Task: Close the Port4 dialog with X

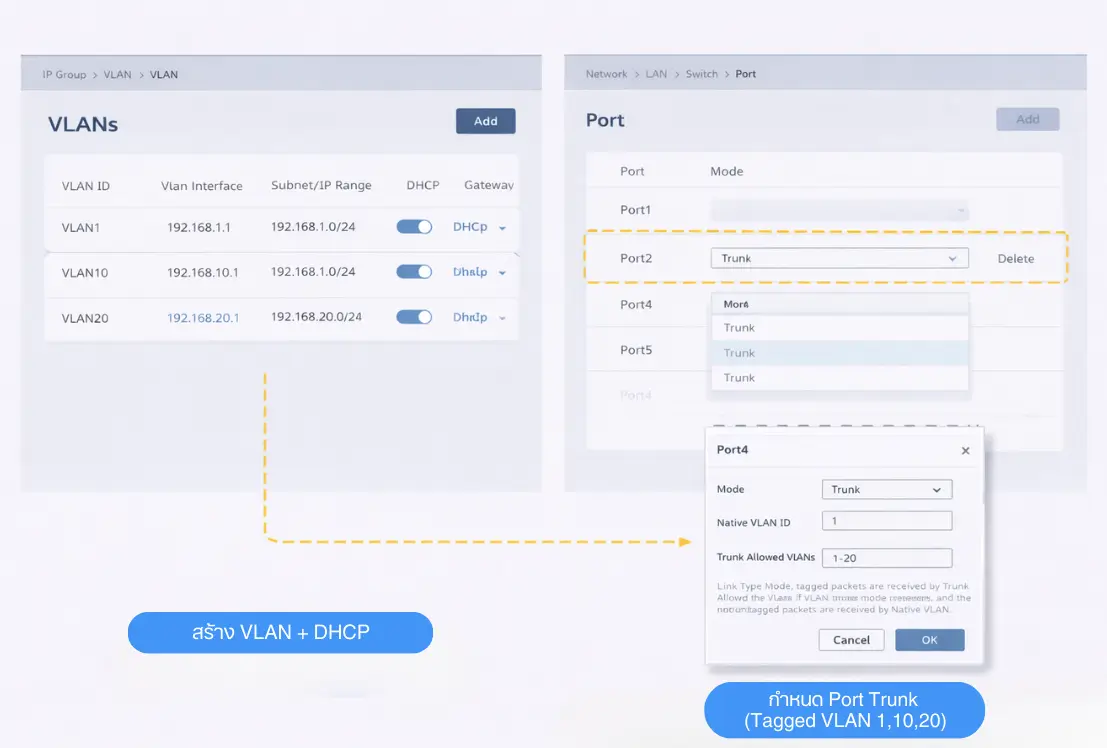Action: tap(965, 451)
